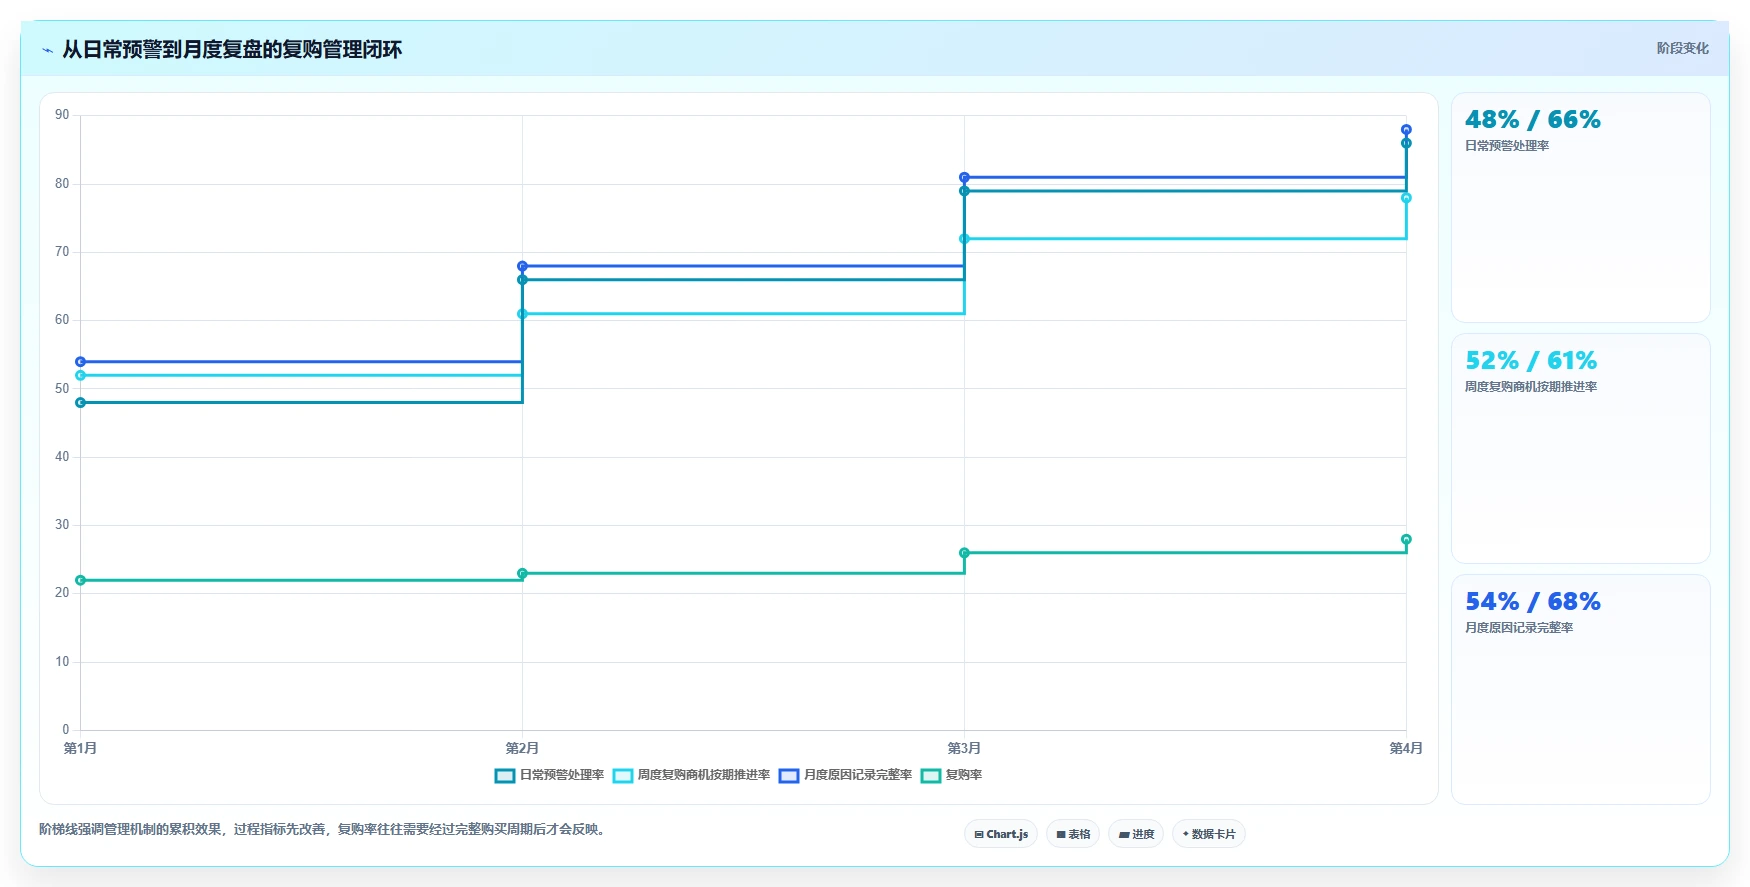Click the 进度 chip
The image size is (1750, 887).
(1136, 834)
